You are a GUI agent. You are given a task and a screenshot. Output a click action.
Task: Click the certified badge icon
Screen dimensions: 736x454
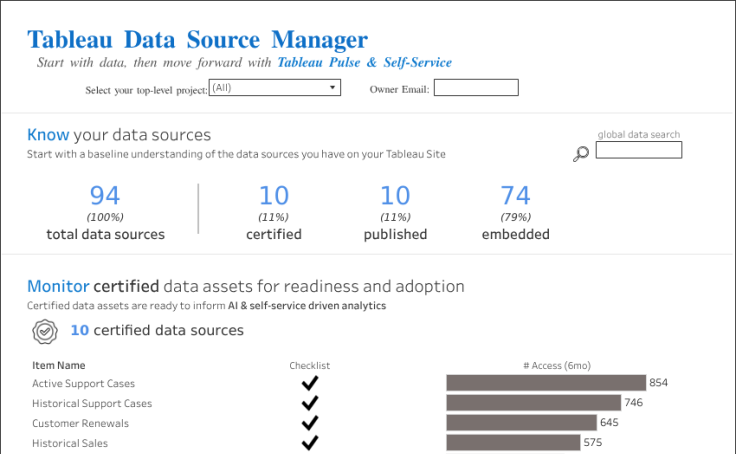44,331
